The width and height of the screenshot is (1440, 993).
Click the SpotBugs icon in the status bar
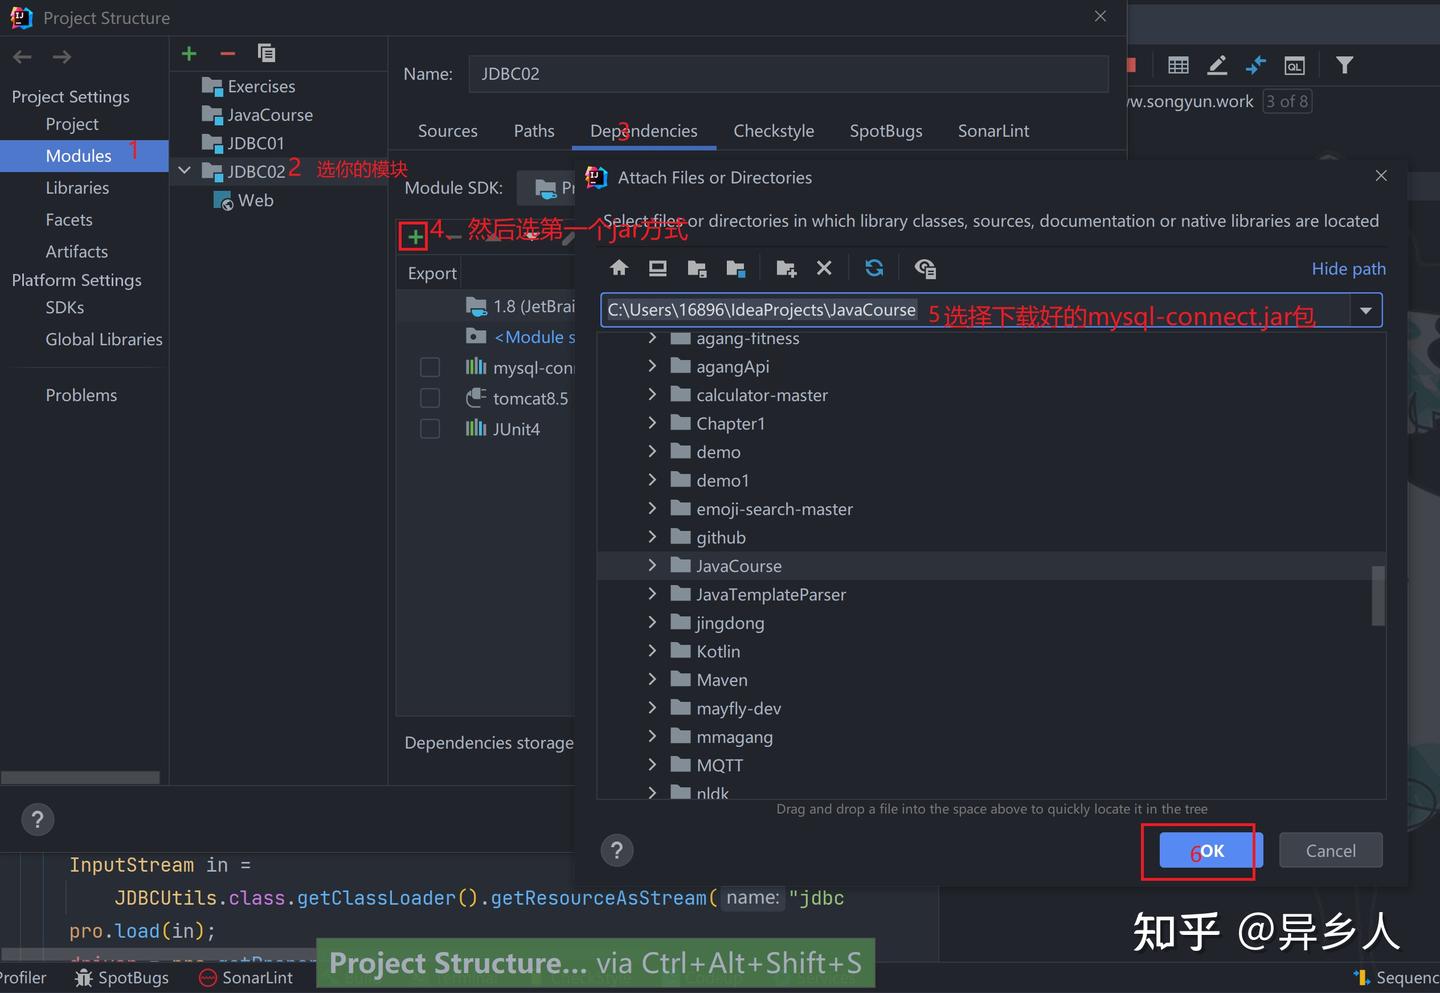point(84,977)
